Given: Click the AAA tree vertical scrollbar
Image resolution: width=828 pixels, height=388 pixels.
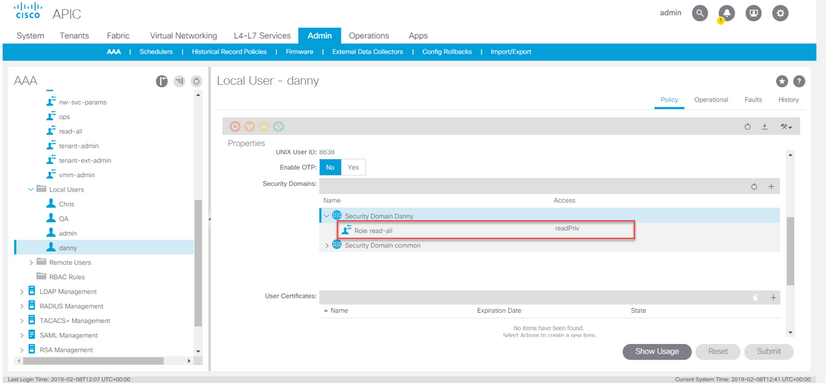Looking at the screenshot, I should pos(198,262).
